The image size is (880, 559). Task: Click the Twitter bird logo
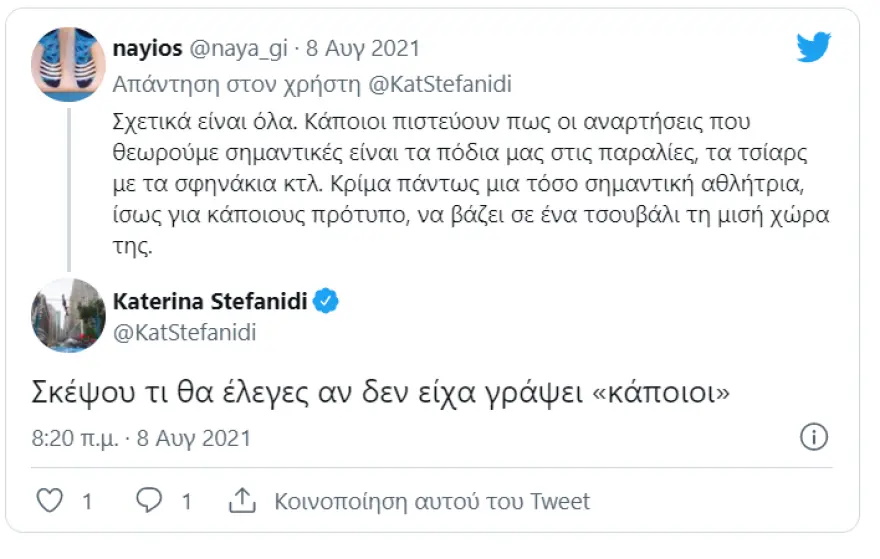pyautogui.click(x=813, y=47)
